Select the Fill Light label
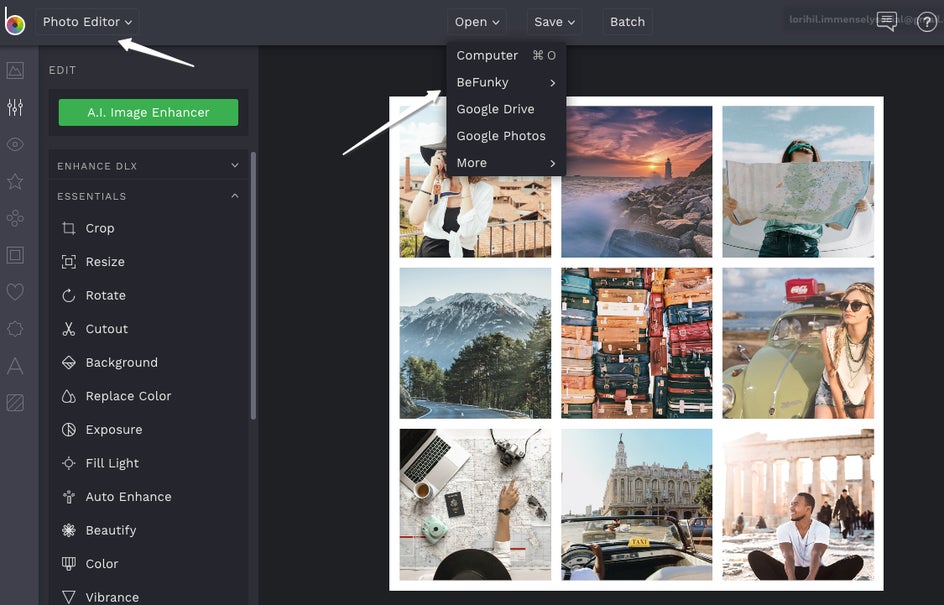The width and height of the screenshot is (944, 605). click(x=112, y=463)
